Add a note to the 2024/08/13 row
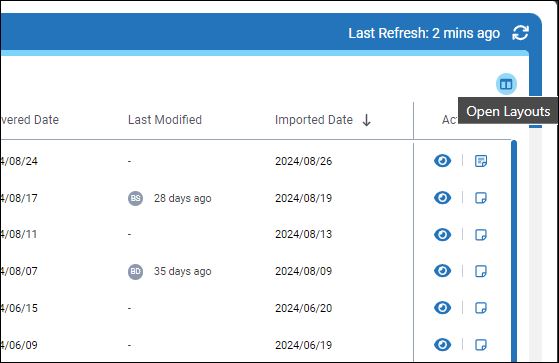 coord(481,235)
